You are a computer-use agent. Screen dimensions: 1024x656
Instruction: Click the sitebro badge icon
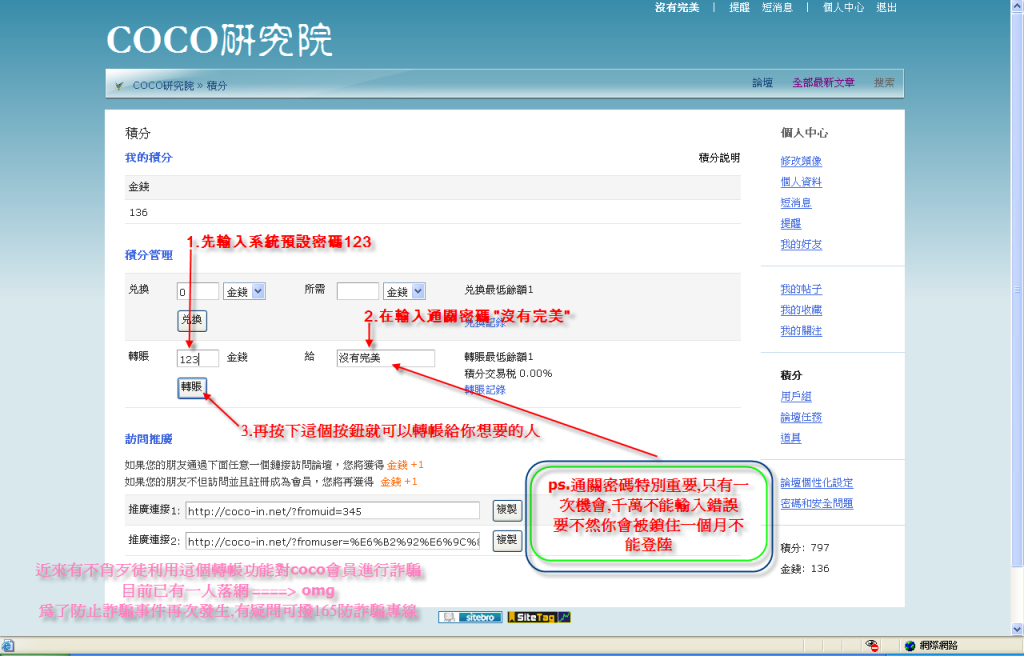coord(470,617)
